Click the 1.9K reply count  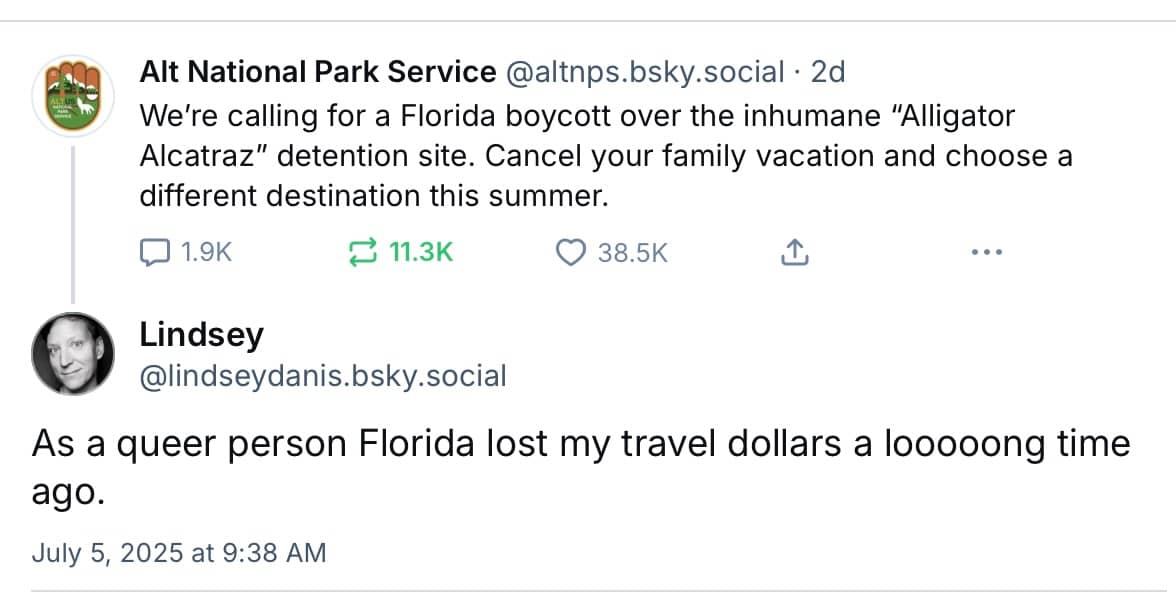[206, 253]
